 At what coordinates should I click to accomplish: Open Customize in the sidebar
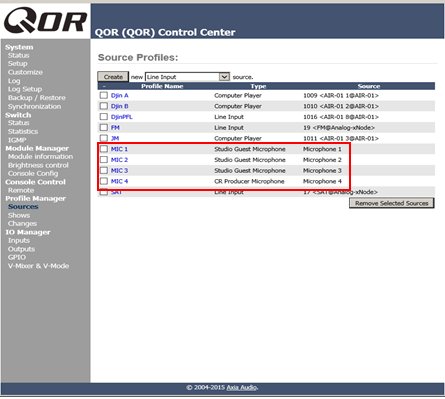[x=25, y=72]
